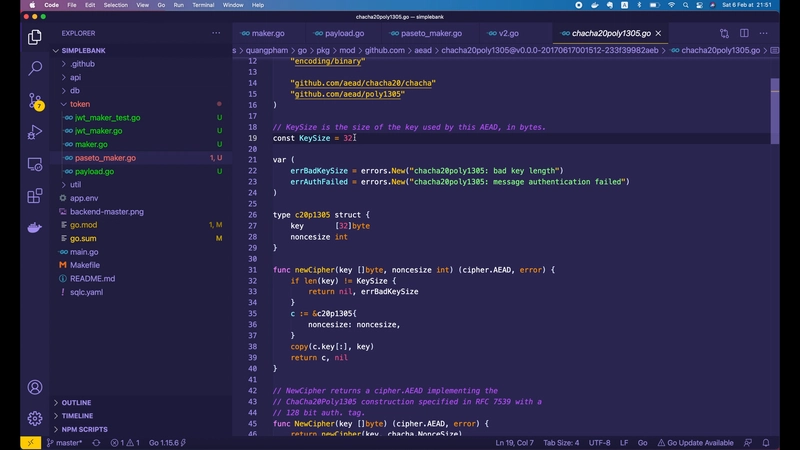Image resolution: width=800 pixels, height=450 pixels.
Task: Open the Terminal menu
Action: [x=203, y=5]
